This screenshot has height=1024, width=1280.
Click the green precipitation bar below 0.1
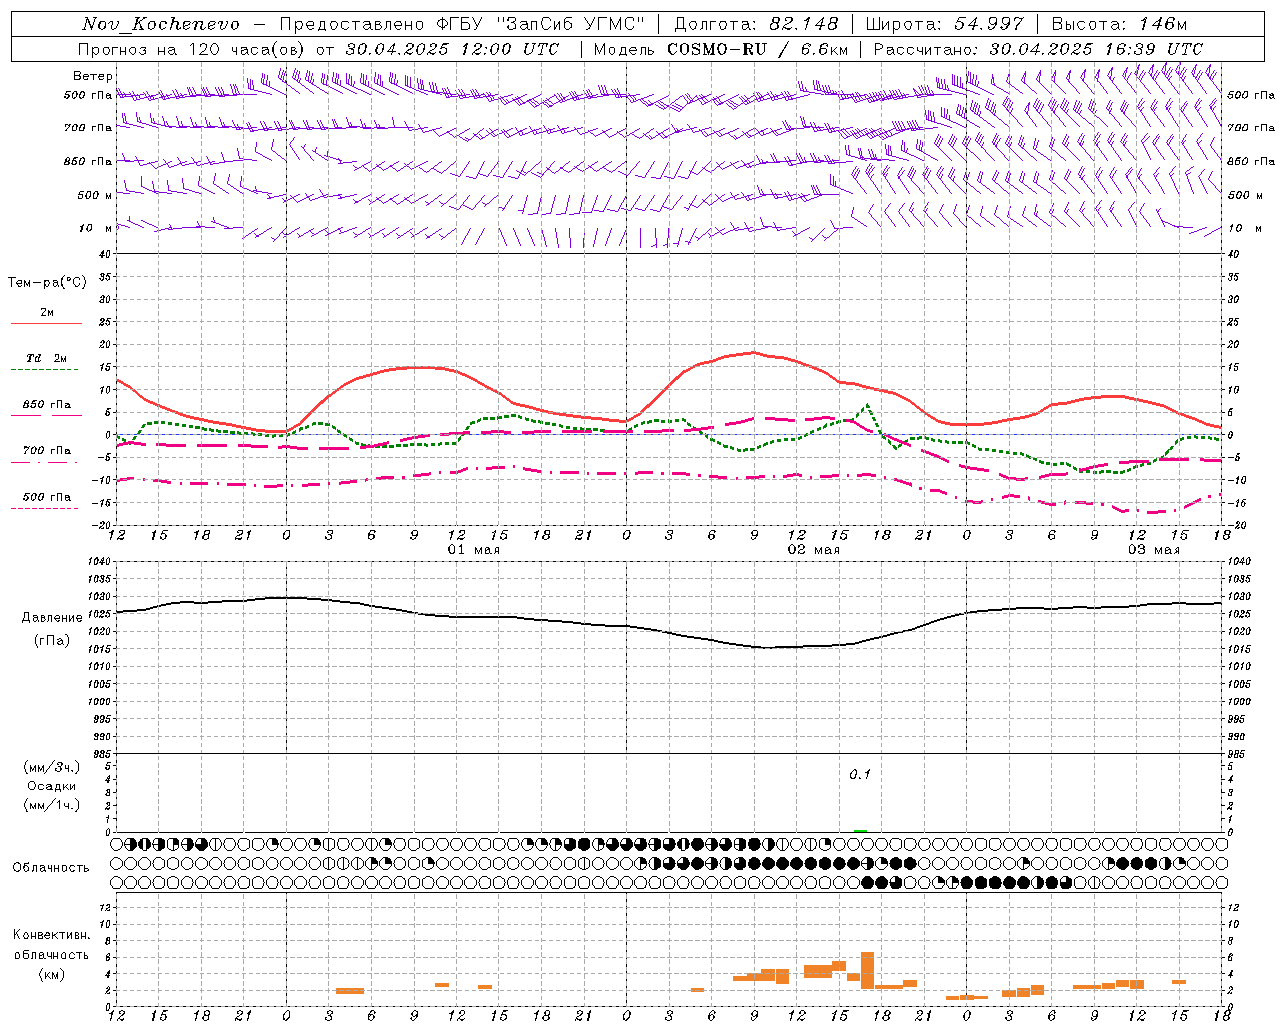click(860, 830)
